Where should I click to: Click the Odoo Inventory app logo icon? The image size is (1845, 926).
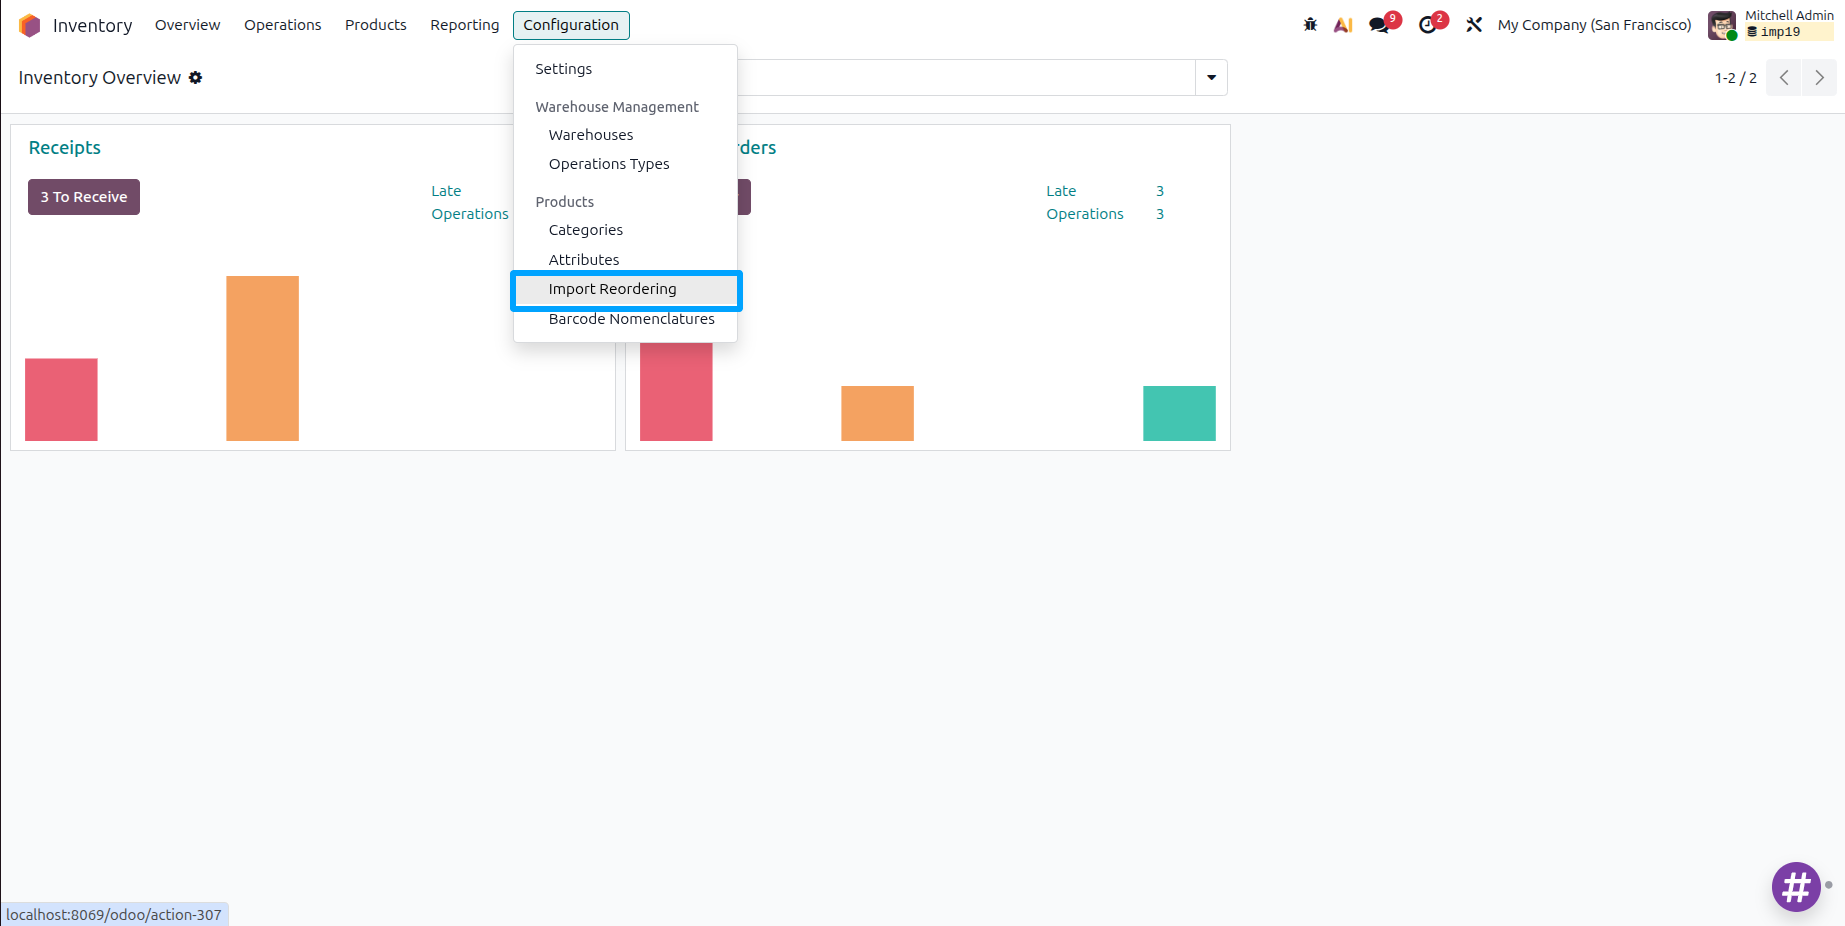click(30, 25)
